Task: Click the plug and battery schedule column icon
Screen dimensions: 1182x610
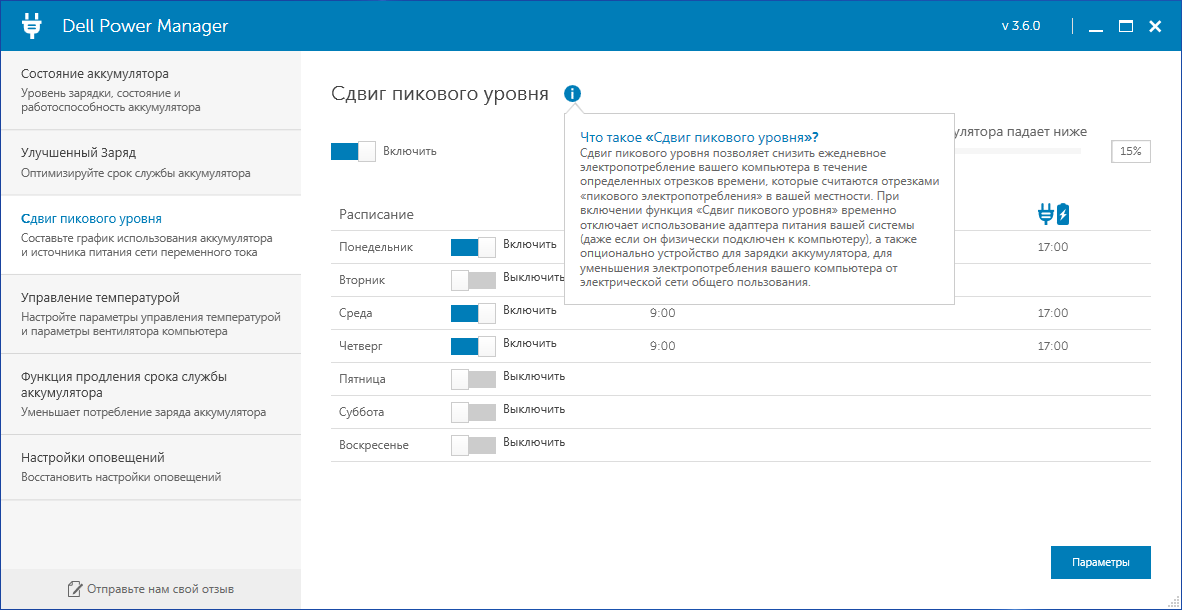Action: (x=1053, y=214)
